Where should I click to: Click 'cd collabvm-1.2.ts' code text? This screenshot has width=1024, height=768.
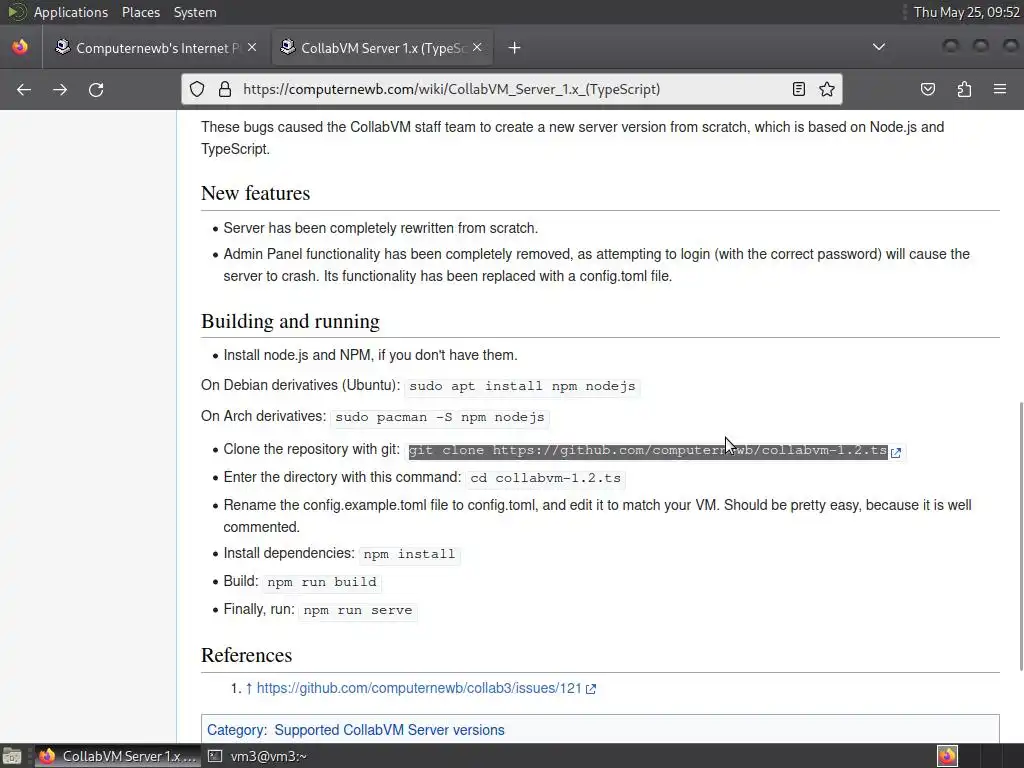click(x=545, y=478)
